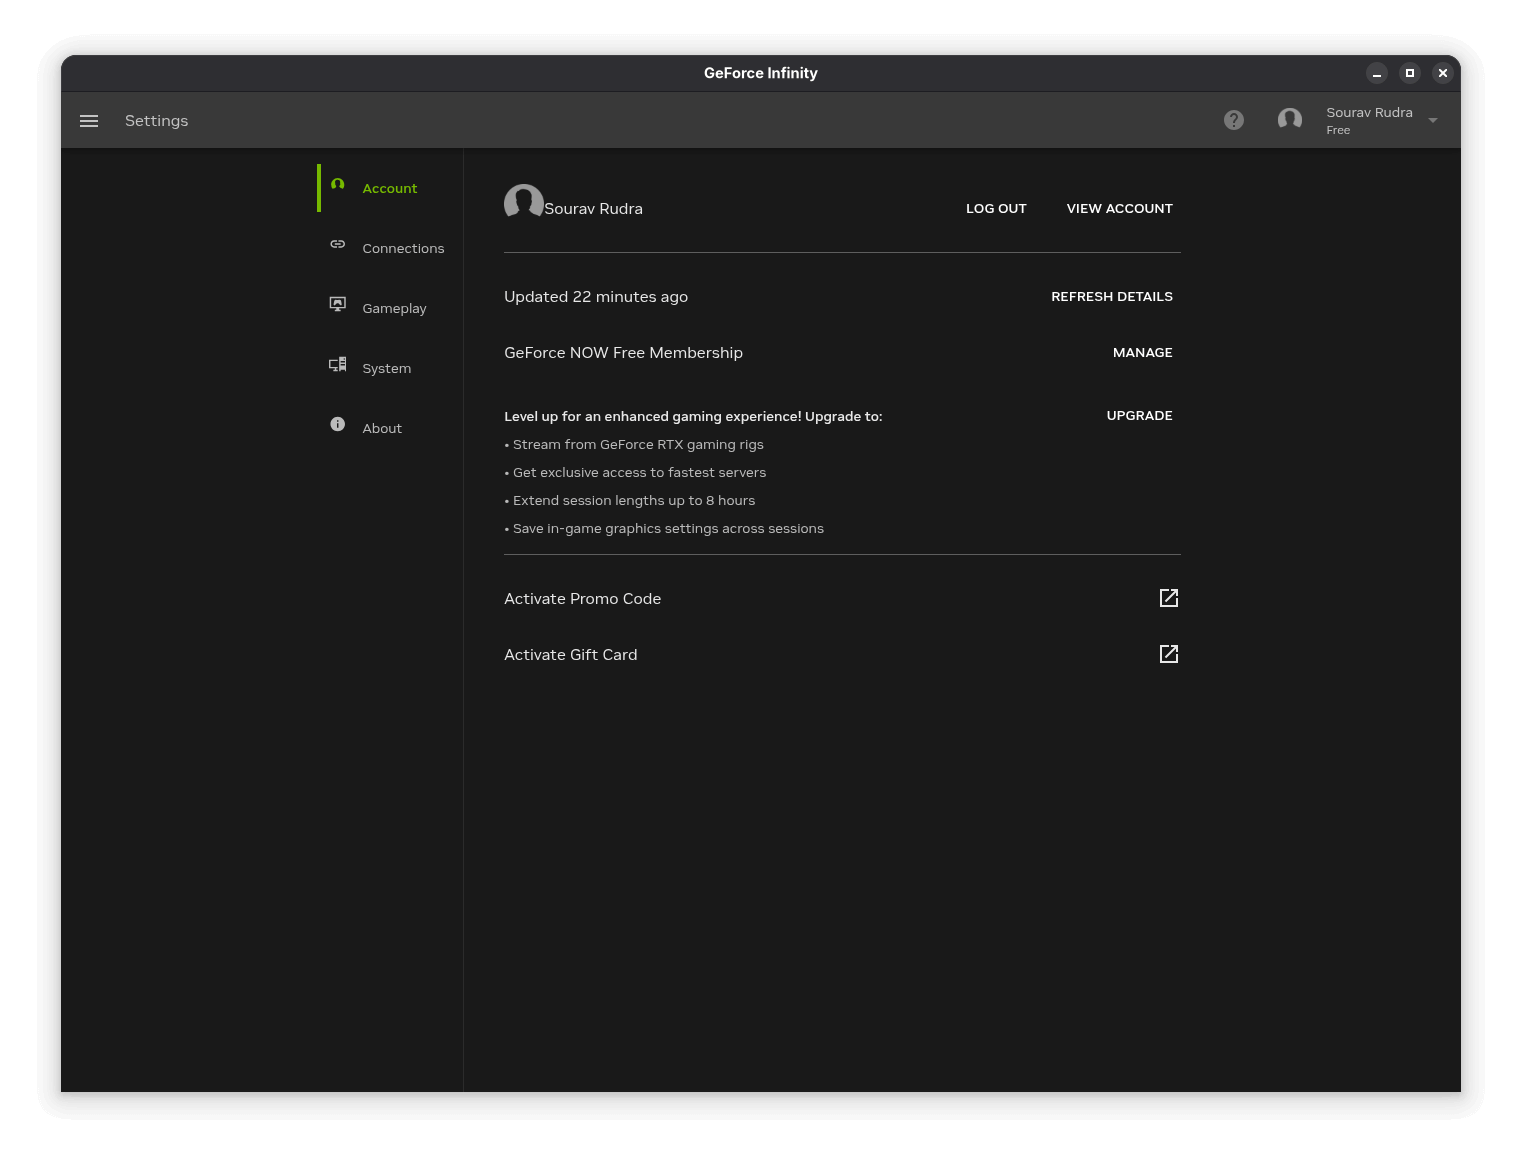The image size is (1522, 1159).
Task: Click the Activate Promo Code label
Action: point(582,599)
